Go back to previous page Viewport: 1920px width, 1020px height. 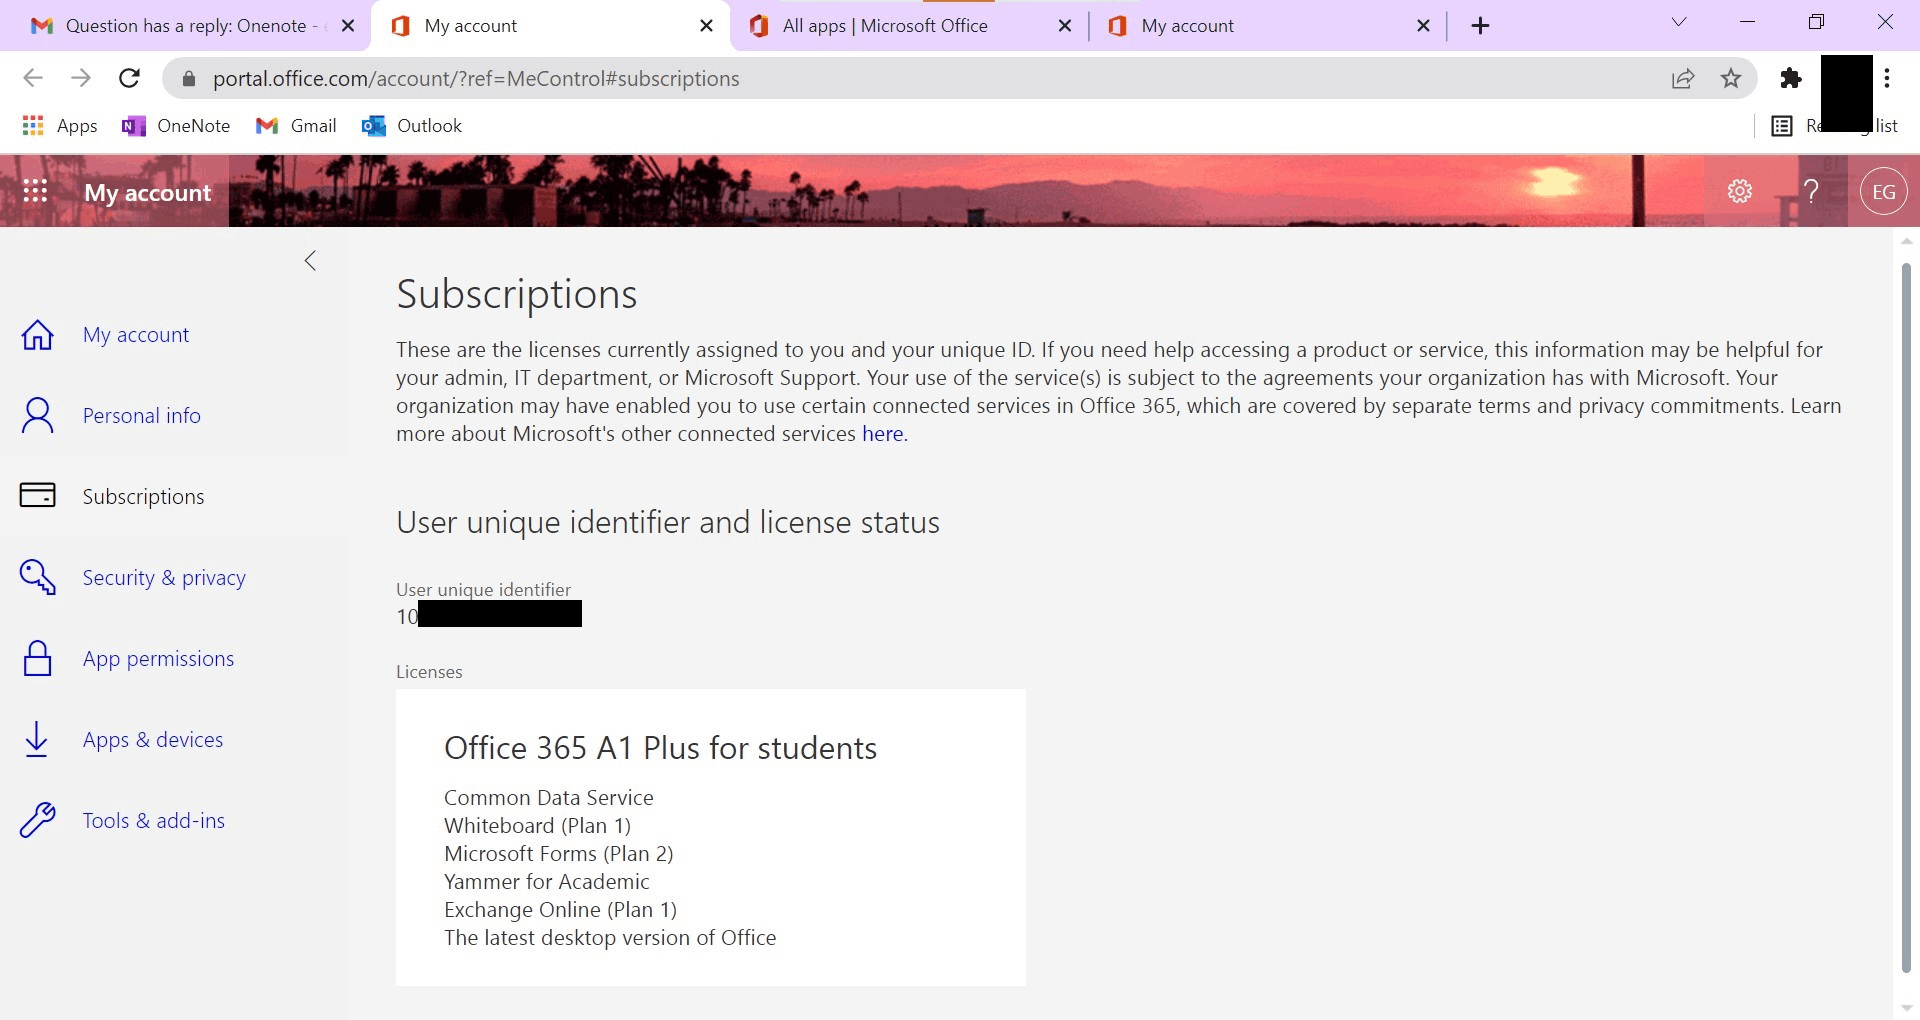coord(33,78)
